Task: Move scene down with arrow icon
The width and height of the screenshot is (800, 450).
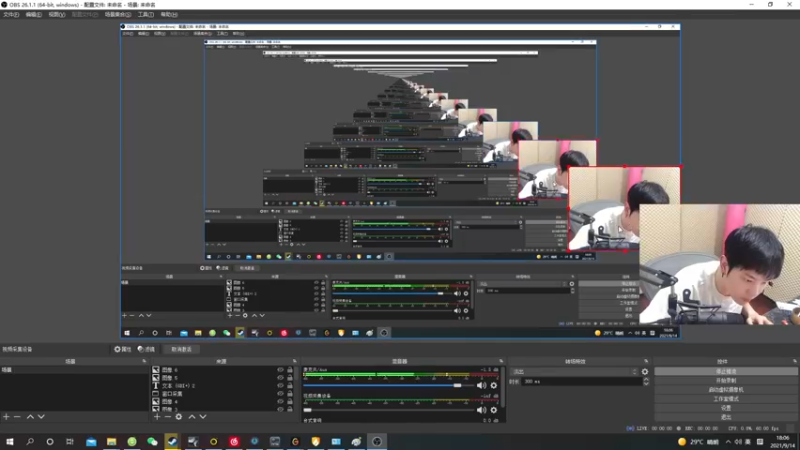Action: 41,417
